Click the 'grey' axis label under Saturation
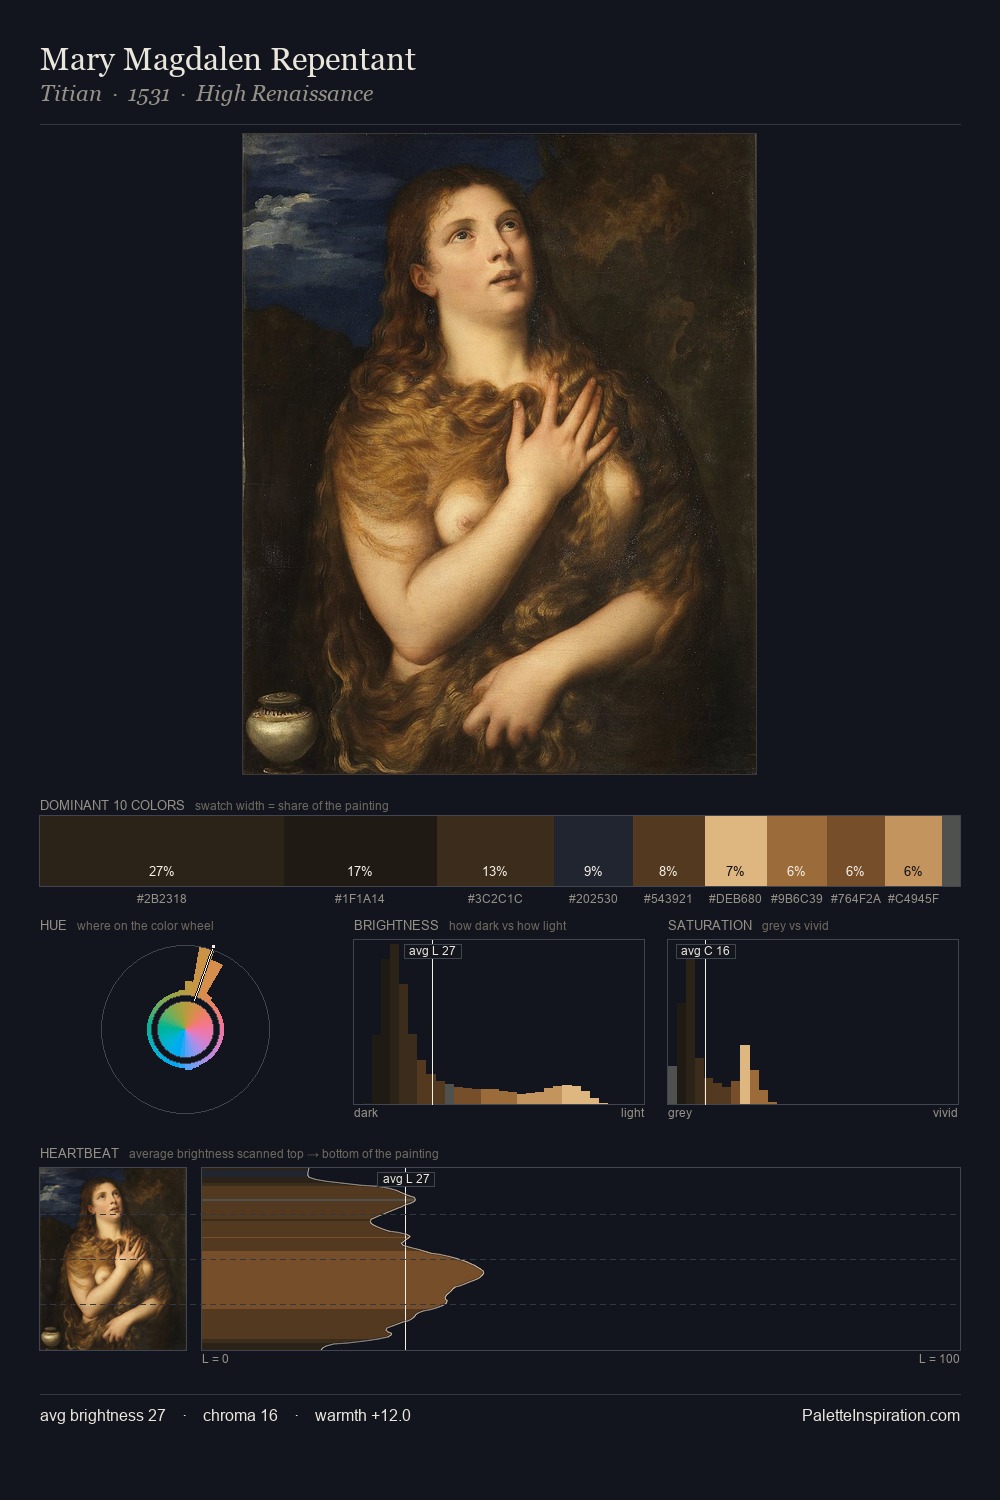The width and height of the screenshot is (1000, 1500). pyautogui.click(x=680, y=1112)
